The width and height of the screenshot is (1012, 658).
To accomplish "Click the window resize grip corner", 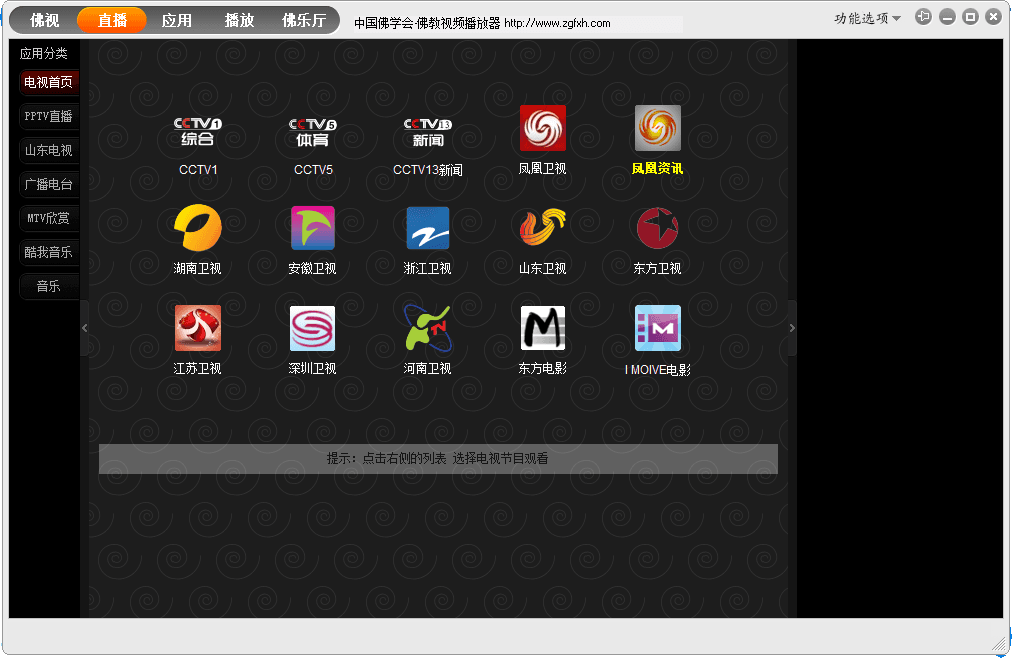I will pos(1000,643).
